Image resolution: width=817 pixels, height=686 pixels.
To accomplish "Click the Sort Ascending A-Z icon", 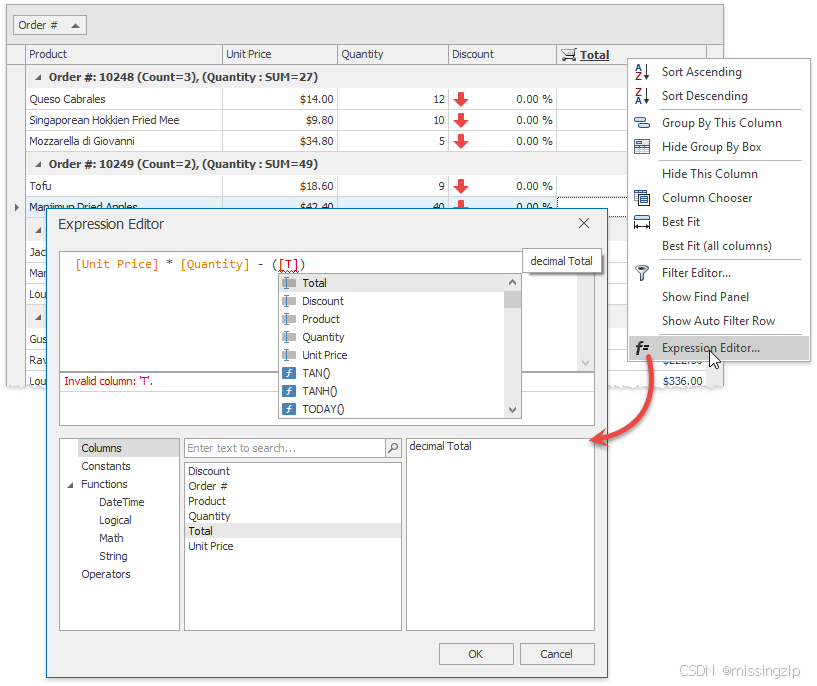I will 642,72.
